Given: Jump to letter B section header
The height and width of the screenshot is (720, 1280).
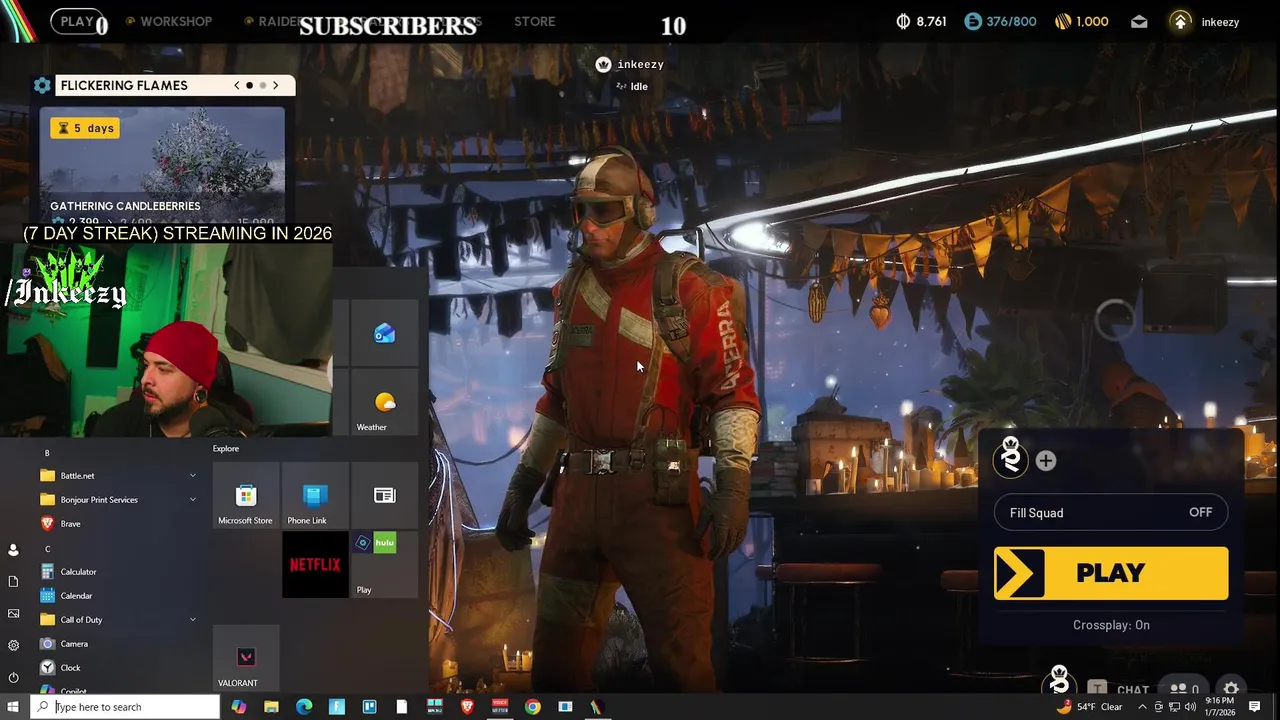Looking at the screenshot, I should tap(47, 453).
